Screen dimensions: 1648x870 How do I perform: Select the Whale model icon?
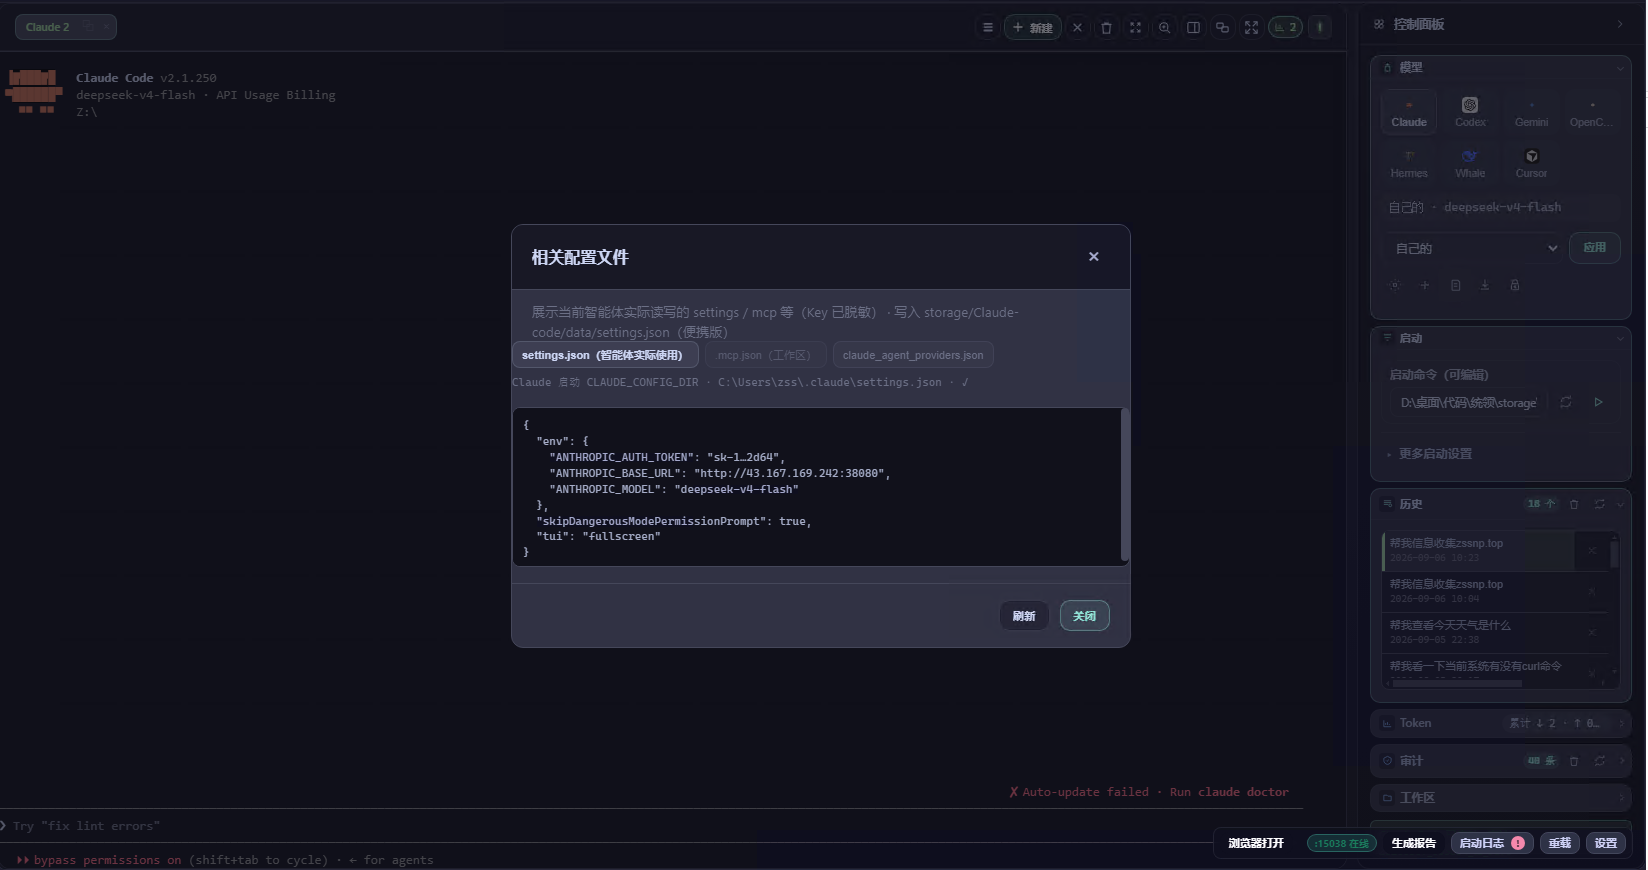point(1470,163)
